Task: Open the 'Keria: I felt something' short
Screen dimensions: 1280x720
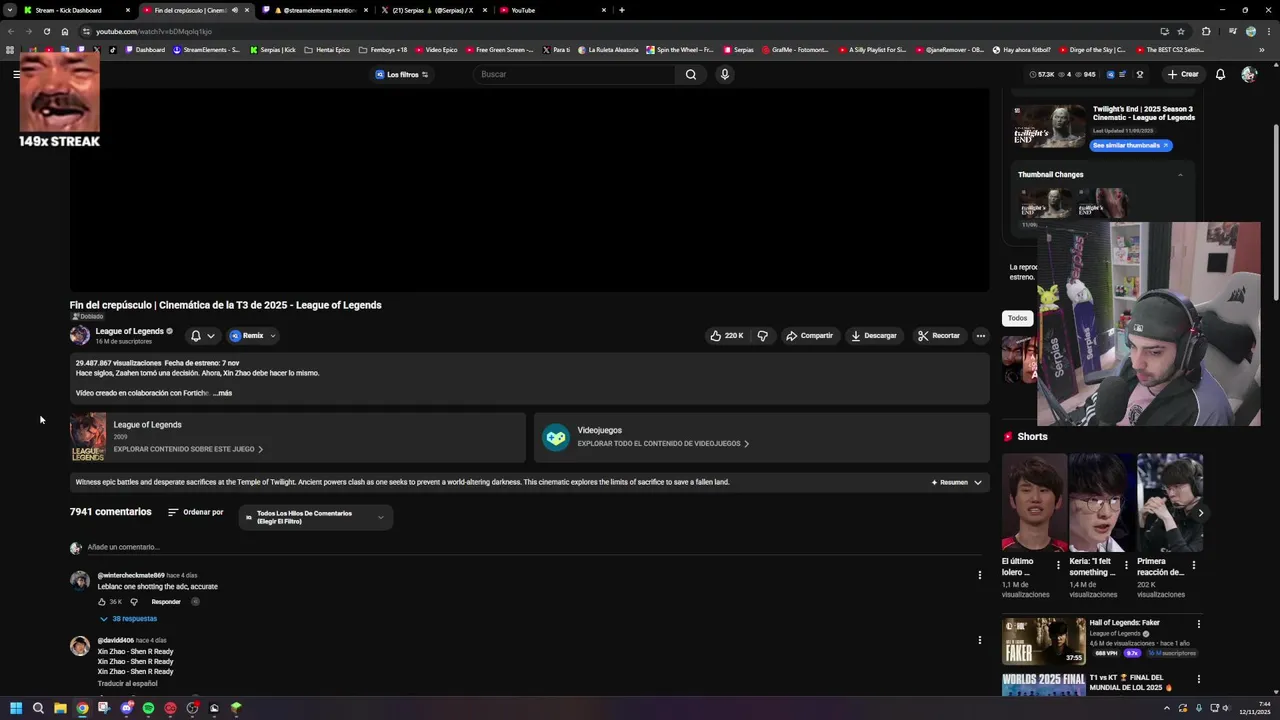Action: point(1102,503)
